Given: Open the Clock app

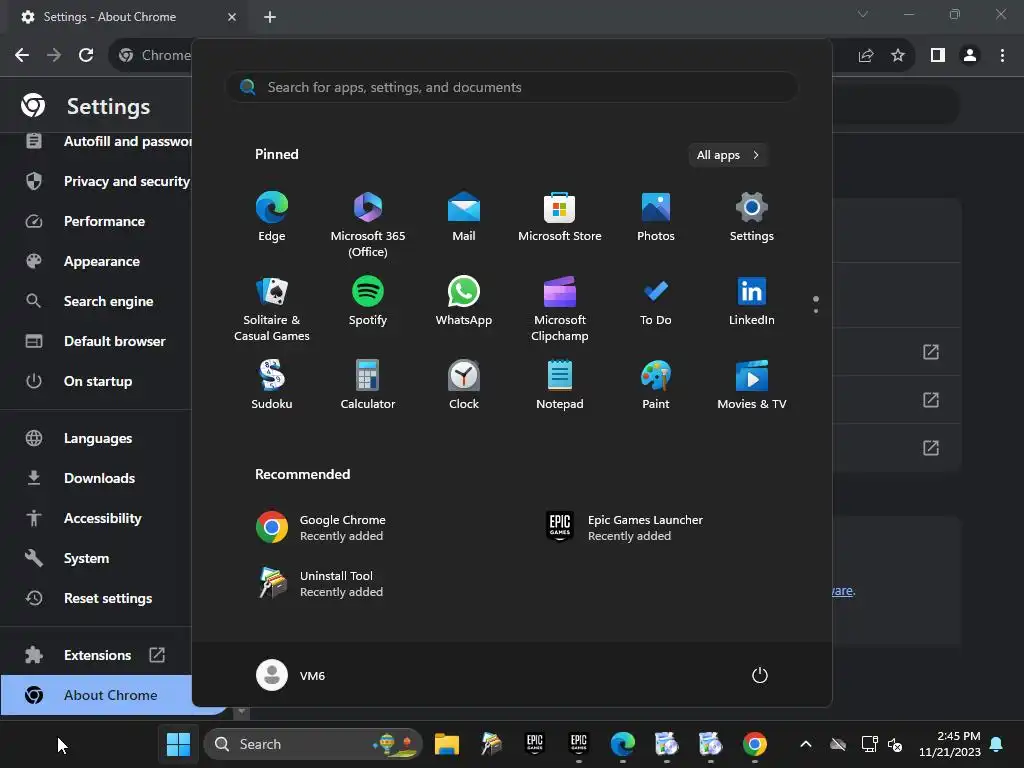Looking at the screenshot, I should click(x=464, y=384).
